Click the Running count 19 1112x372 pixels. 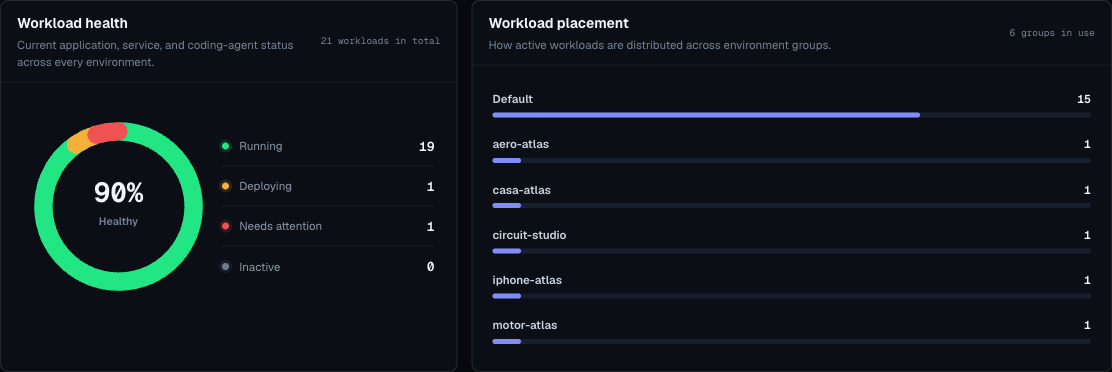pyautogui.click(x=426, y=147)
